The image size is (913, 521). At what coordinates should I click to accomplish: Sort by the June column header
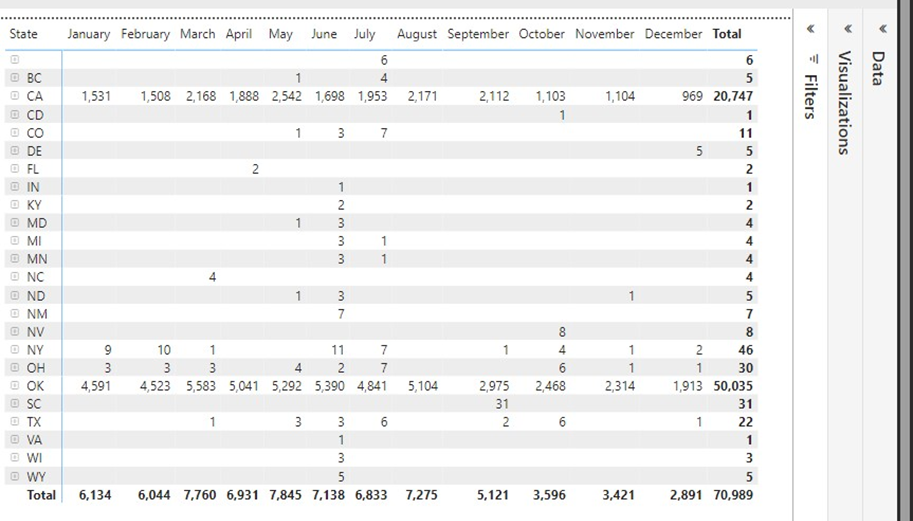pos(324,34)
